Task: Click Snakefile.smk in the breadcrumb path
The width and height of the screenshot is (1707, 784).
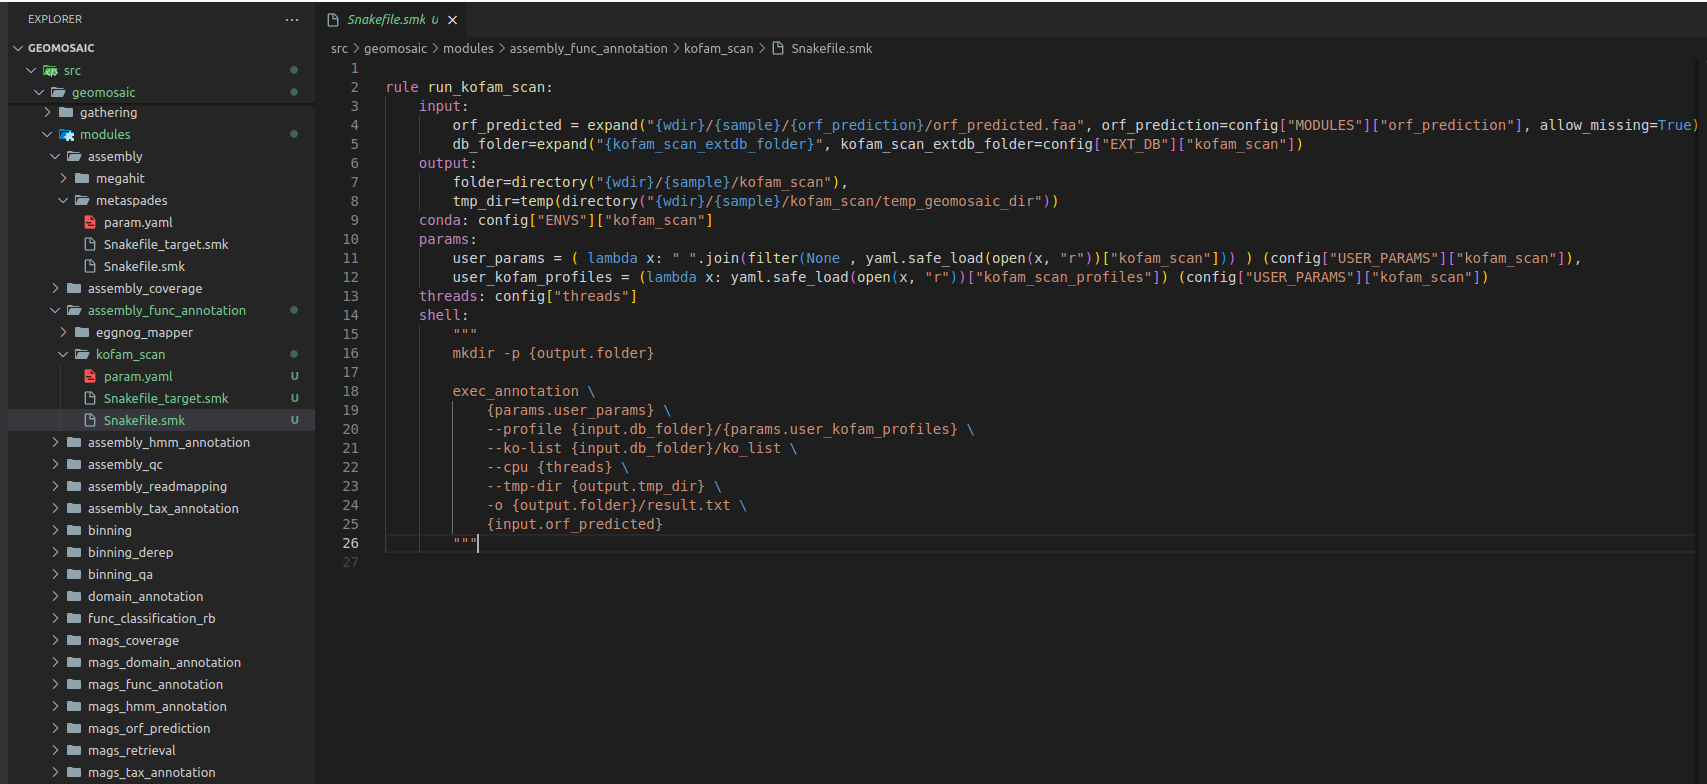Action: point(831,48)
